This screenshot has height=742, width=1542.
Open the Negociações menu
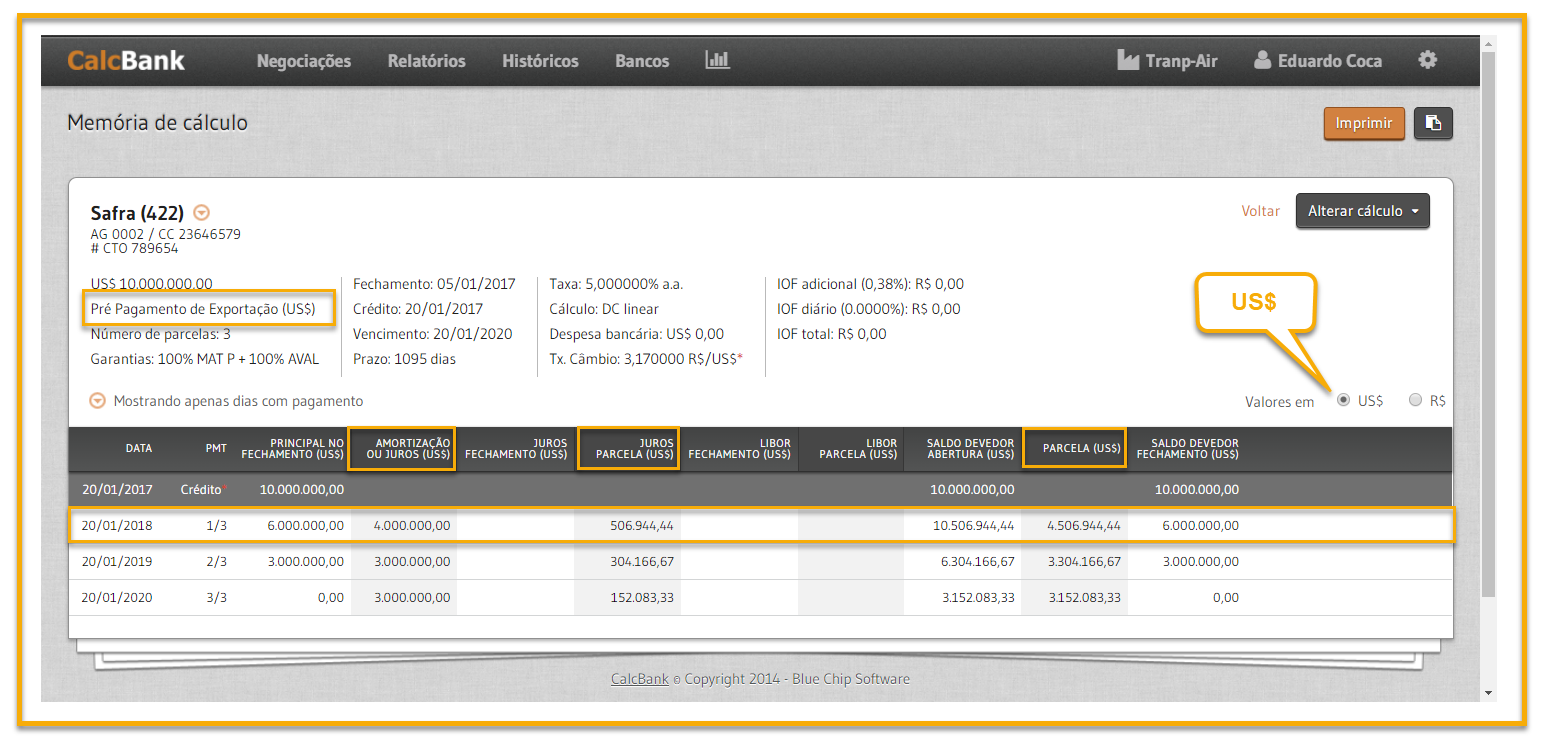click(x=304, y=61)
